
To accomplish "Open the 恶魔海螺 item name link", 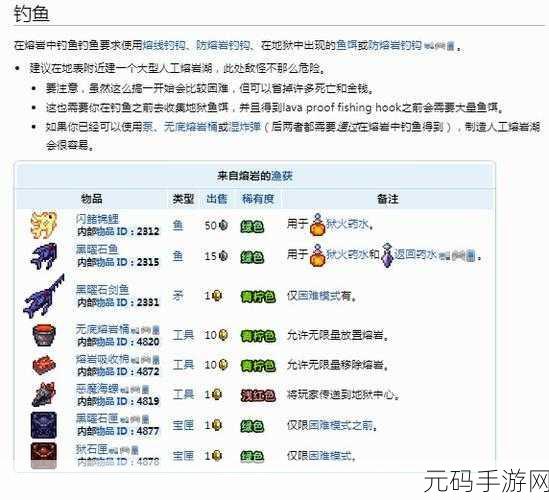I will click(x=98, y=389).
